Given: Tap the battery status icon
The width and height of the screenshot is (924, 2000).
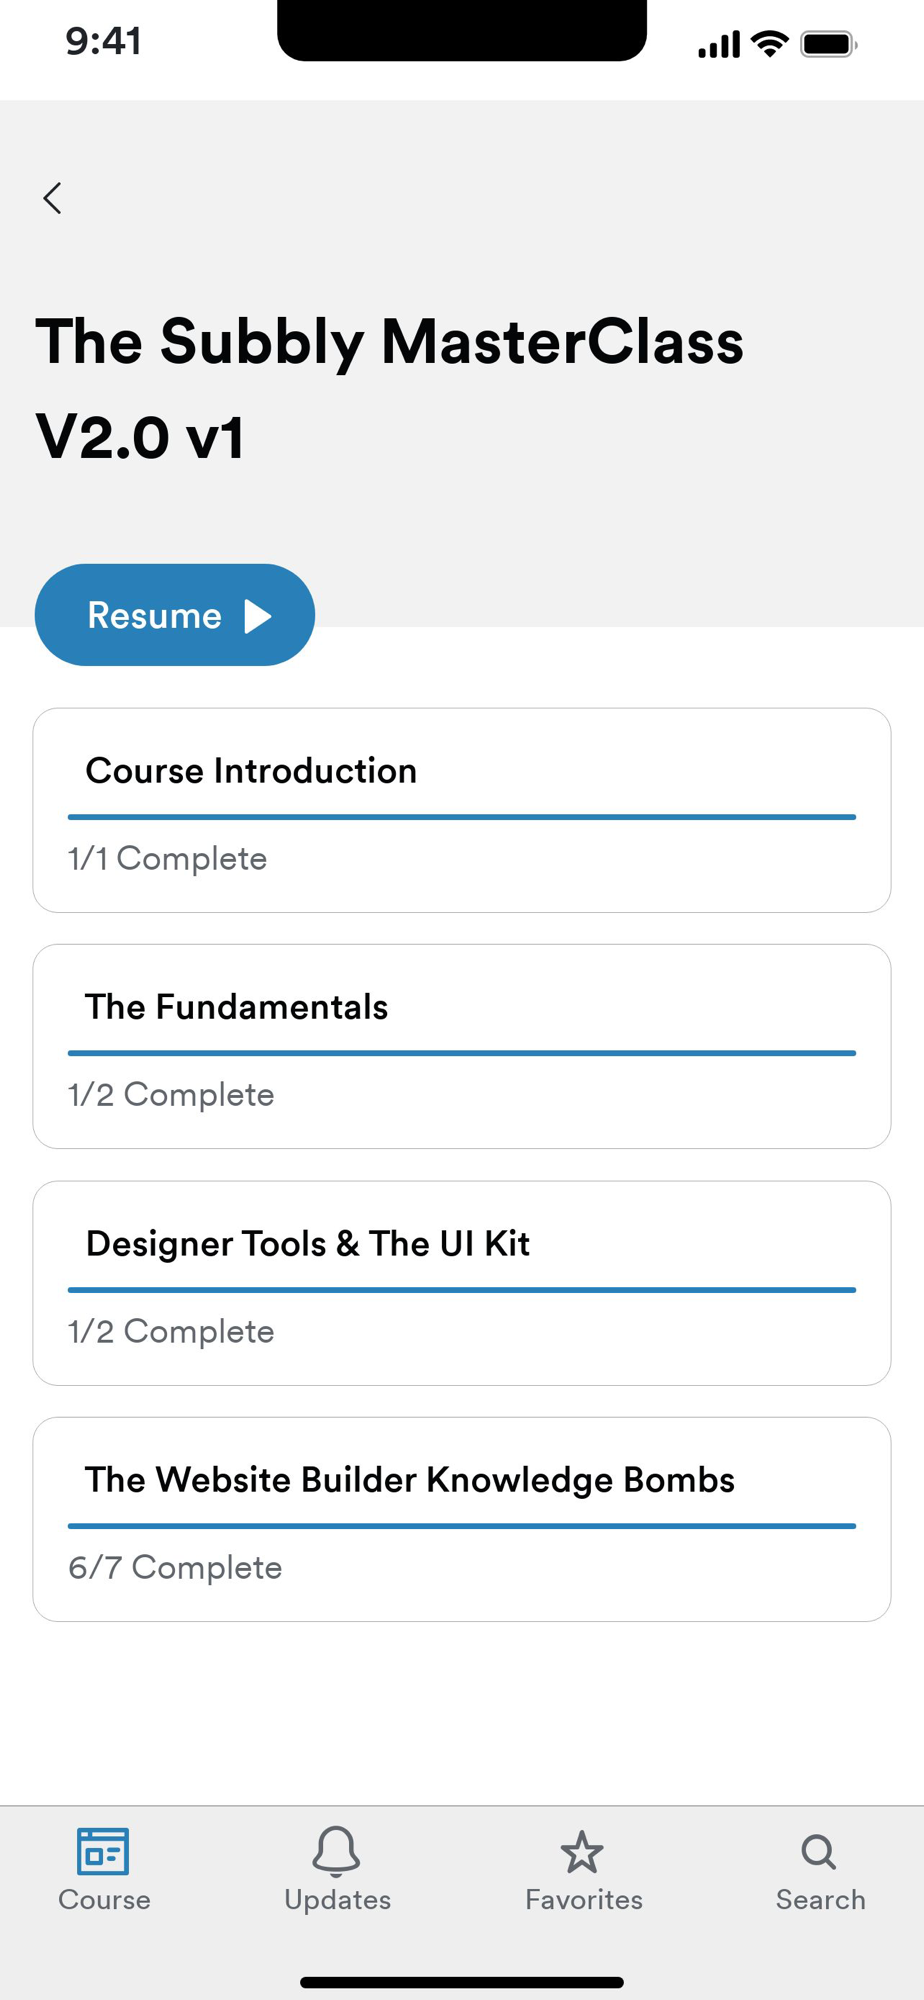Looking at the screenshot, I should coord(828,44).
